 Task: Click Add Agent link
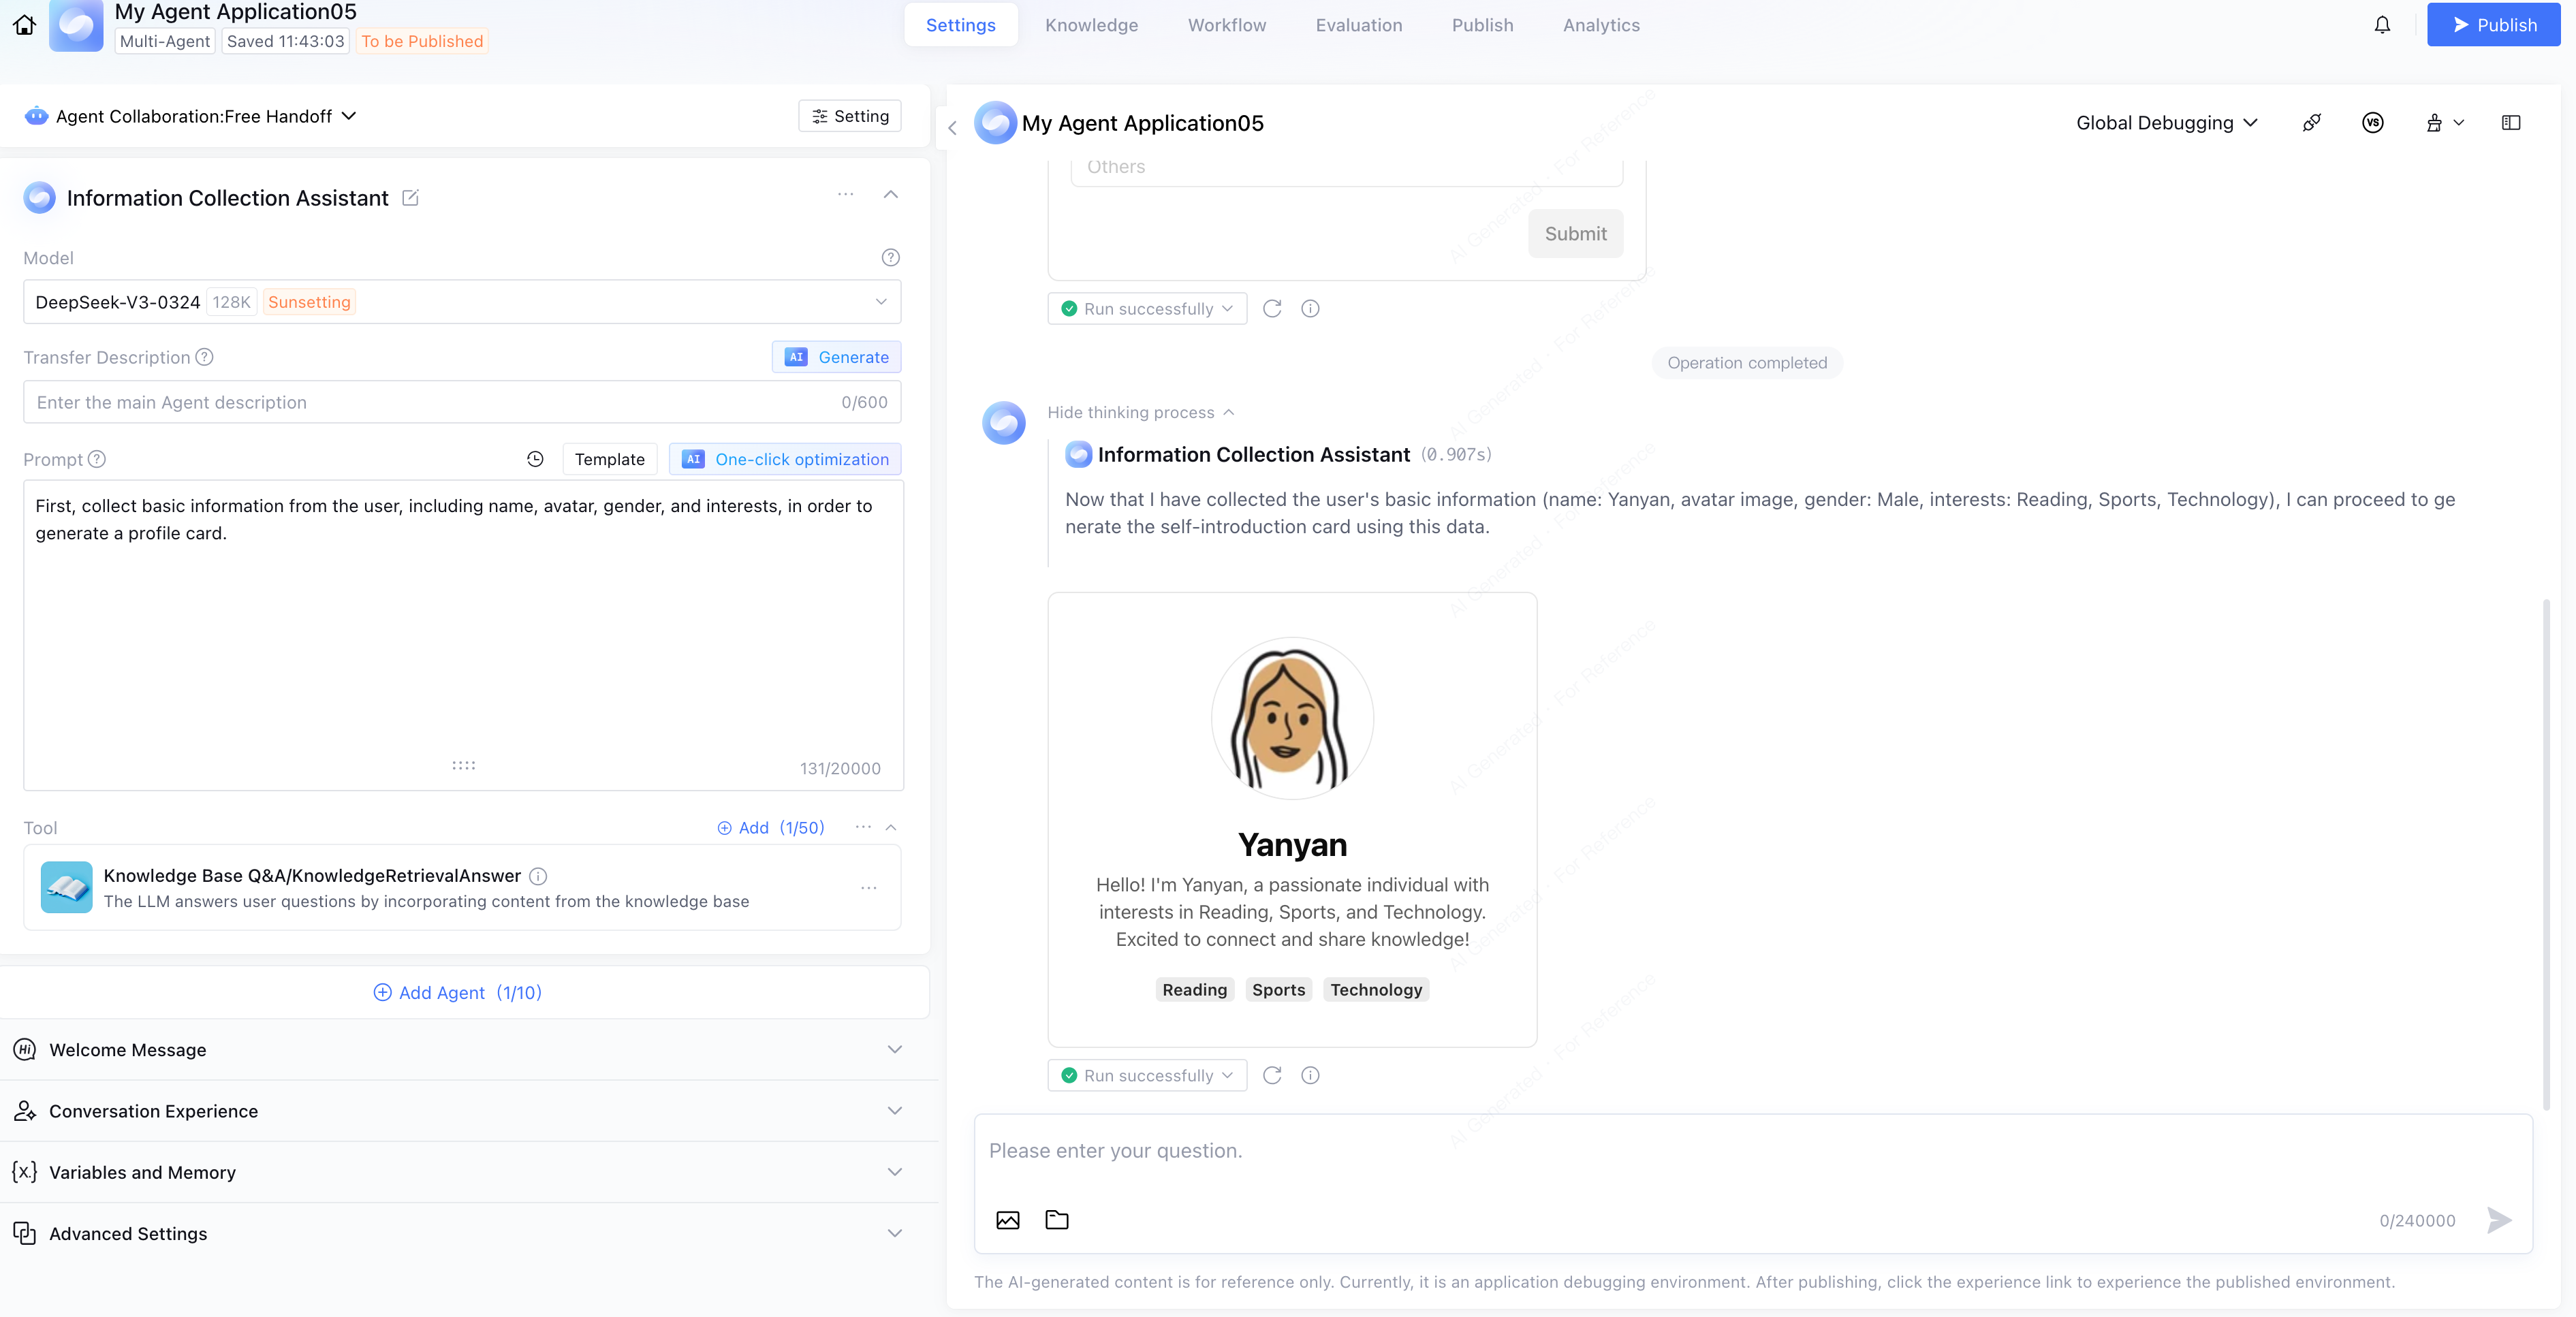click(x=457, y=992)
